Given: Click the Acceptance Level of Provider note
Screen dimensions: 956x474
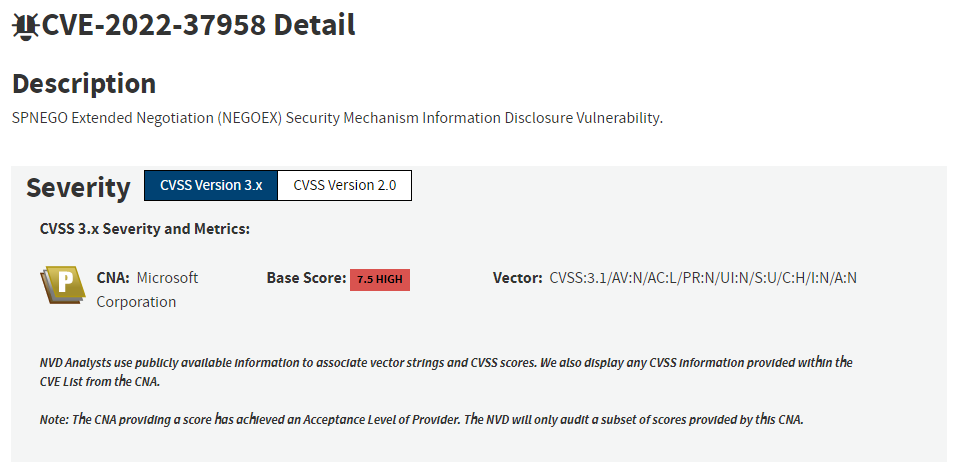Looking at the screenshot, I should (421, 419).
